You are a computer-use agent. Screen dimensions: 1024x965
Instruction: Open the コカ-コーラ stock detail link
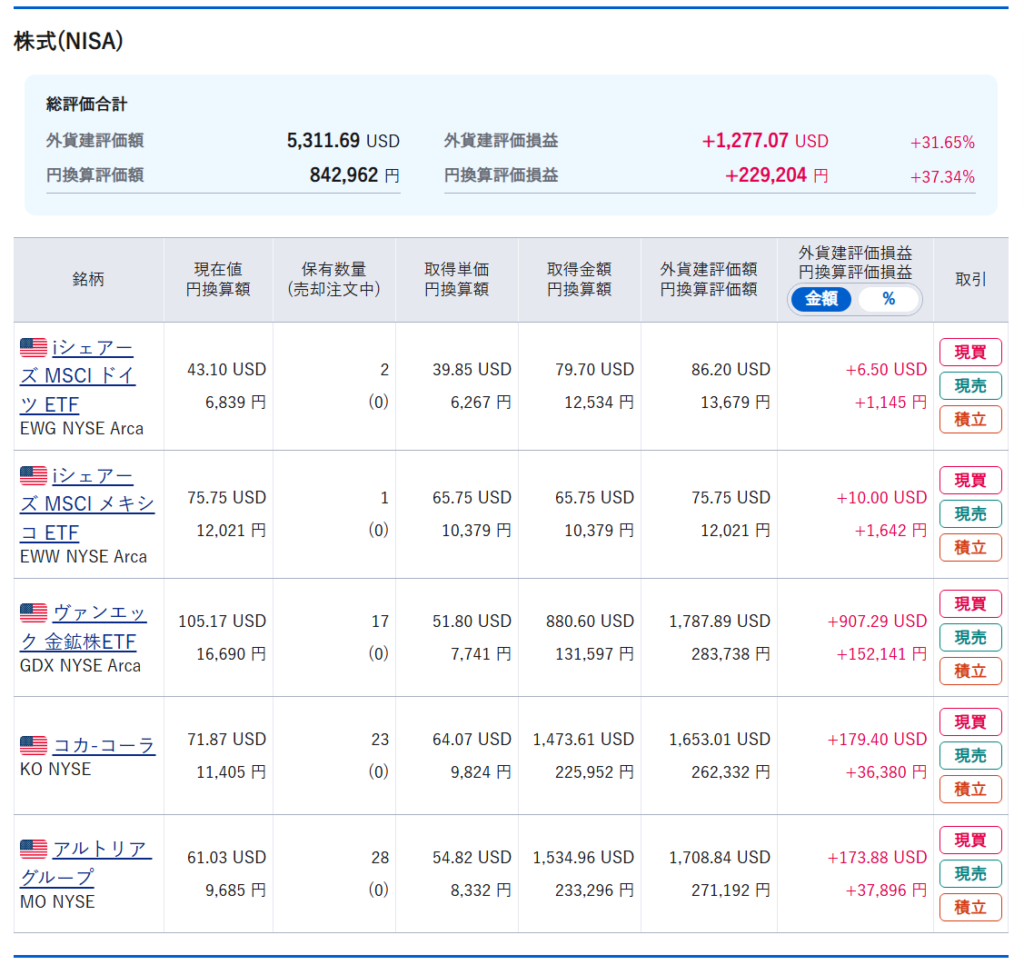(x=104, y=746)
